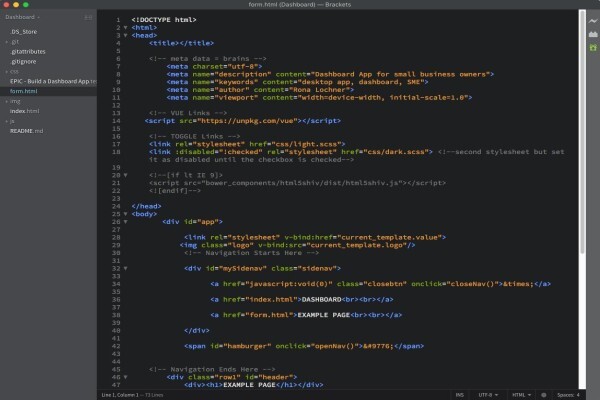Viewport: 600px width, 400px height.
Task: Expand the js folder in file tree
Action: coord(7,121)
